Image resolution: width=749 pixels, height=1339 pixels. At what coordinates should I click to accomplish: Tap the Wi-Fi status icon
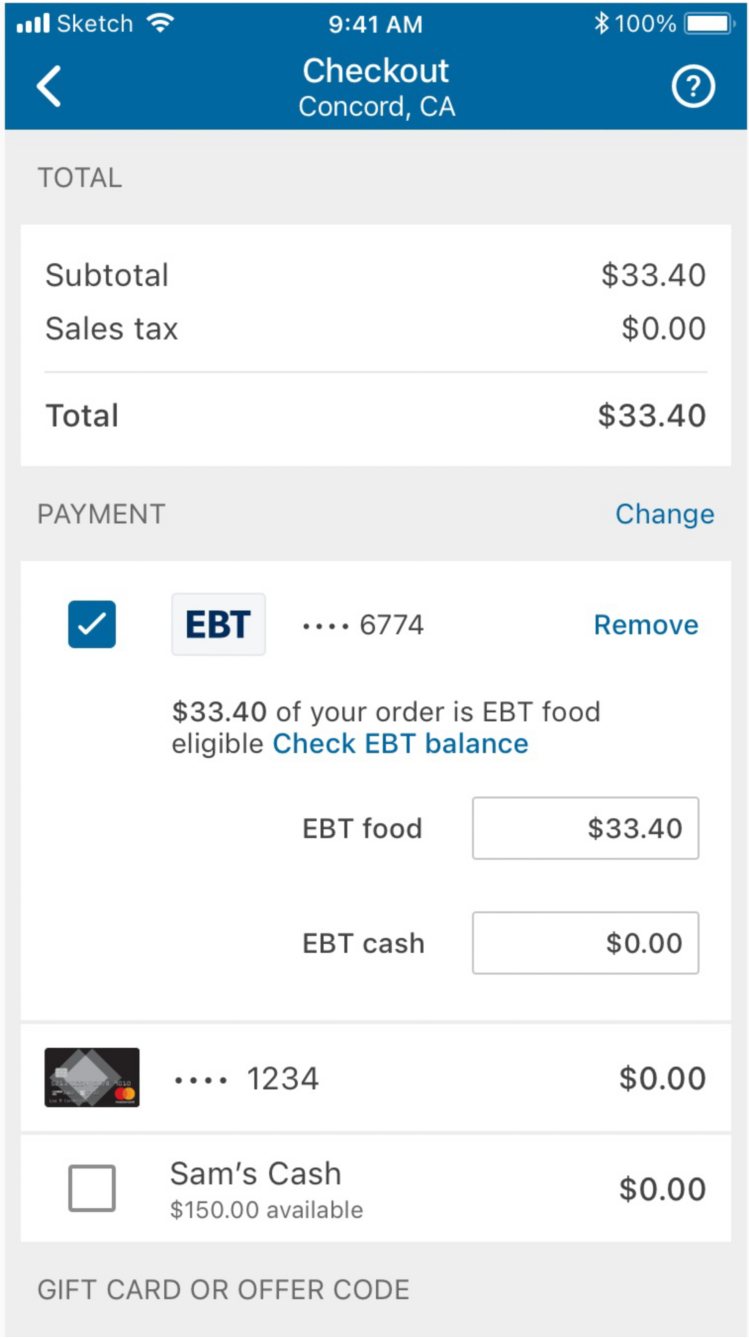tap(160, 23)
